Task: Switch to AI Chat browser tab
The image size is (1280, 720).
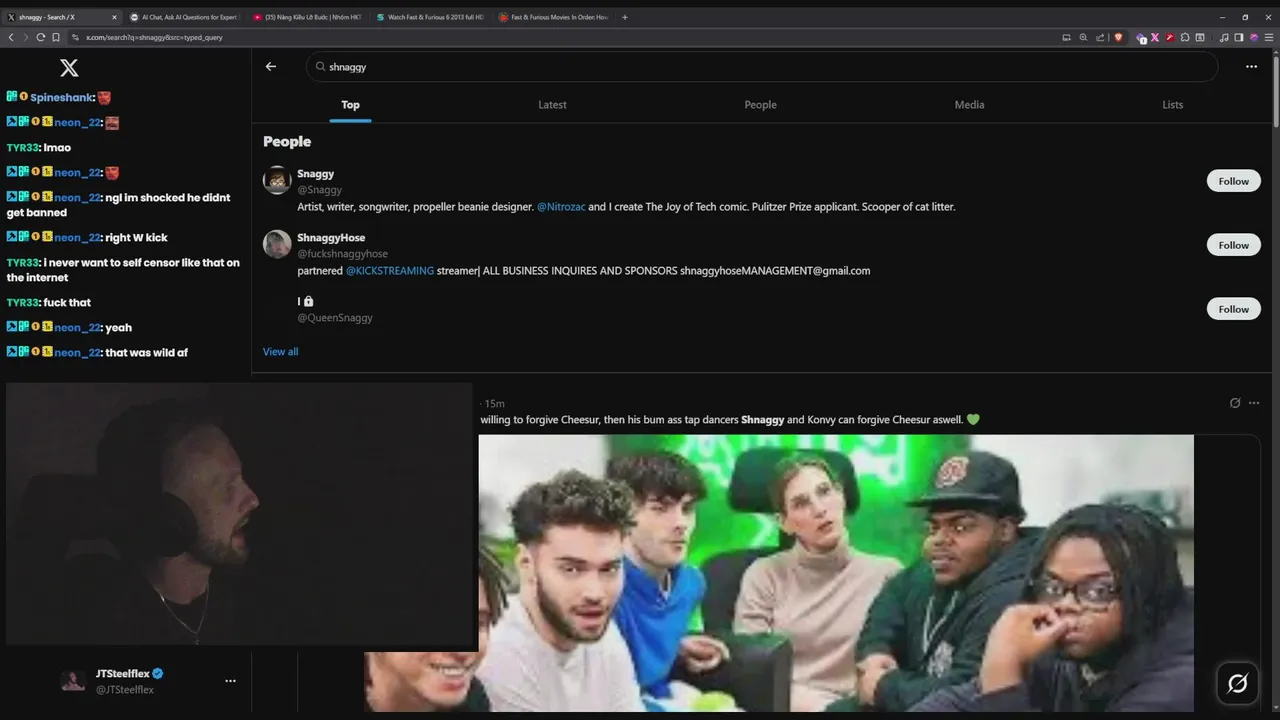Action: click(184, 17)
